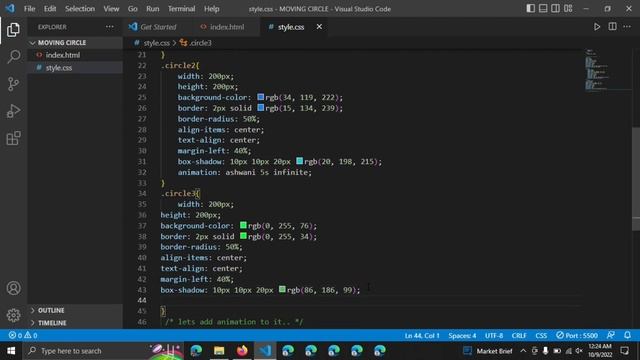Open Explorer Views and More Actions ellipsis
Image resolution: width=640 pixels, height=360 pixels.
[110, 27]
